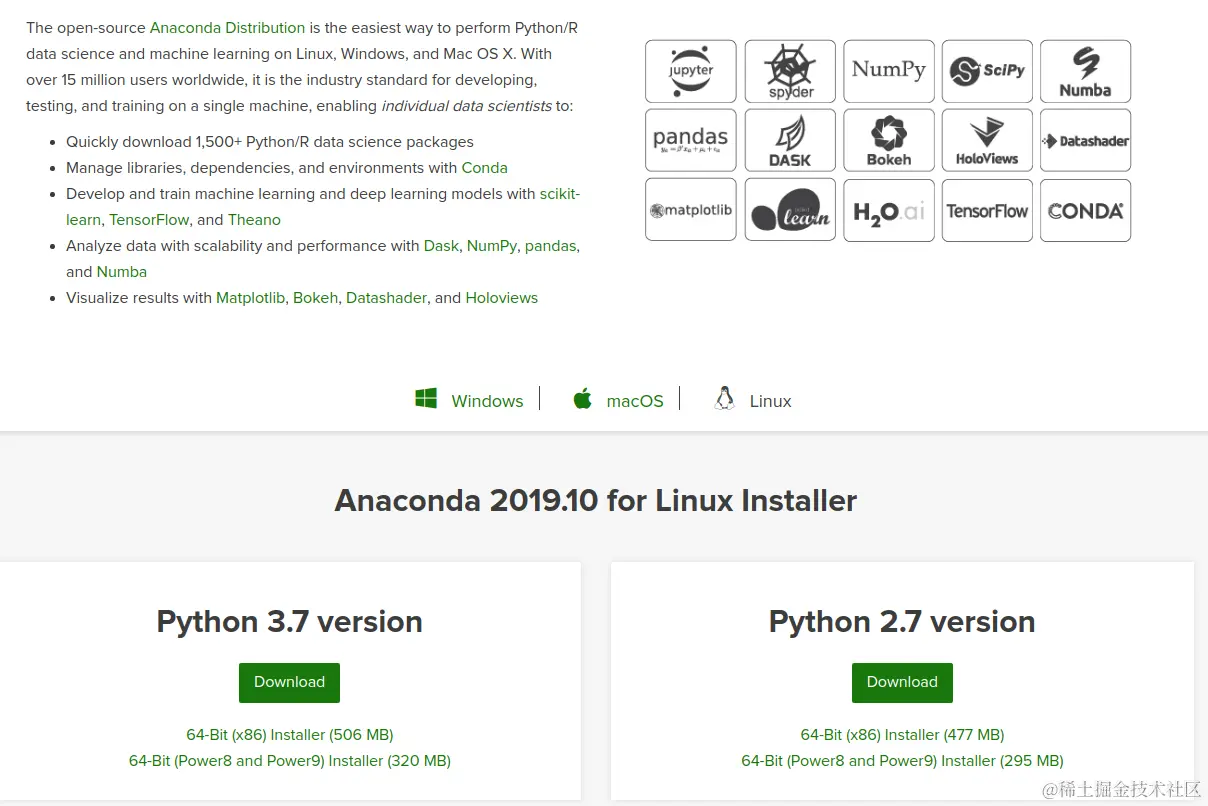Click the pandas logo tile
The height and width of the screenshot is (806, 1208).
click(691, 140)
